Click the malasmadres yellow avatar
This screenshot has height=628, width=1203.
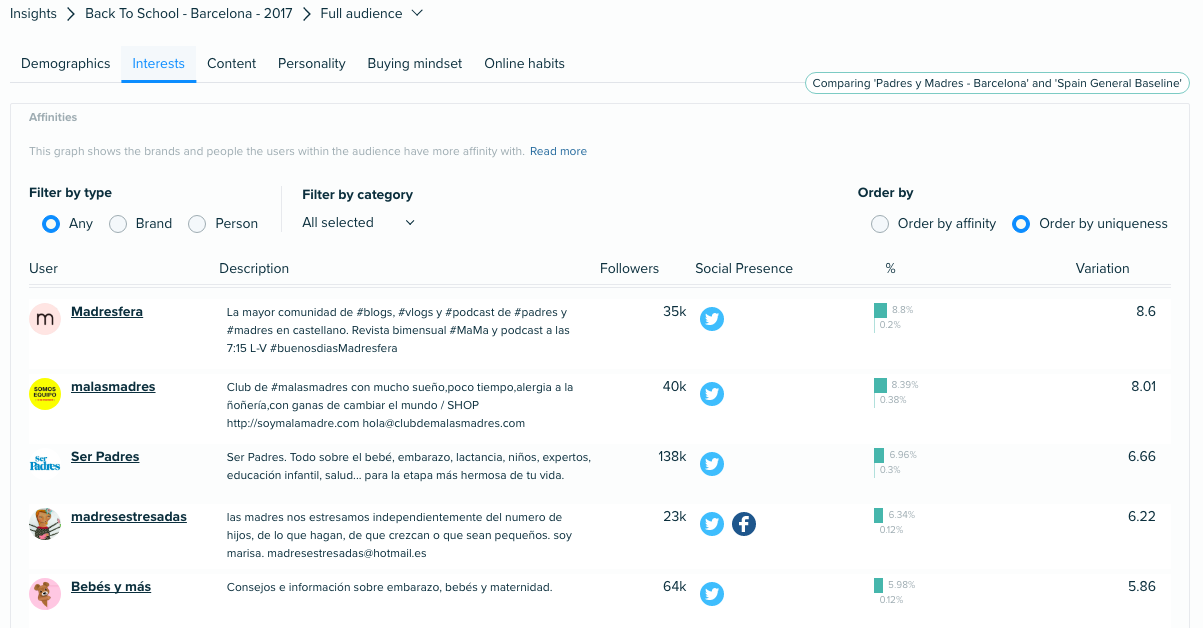click(x=45, y=394)
